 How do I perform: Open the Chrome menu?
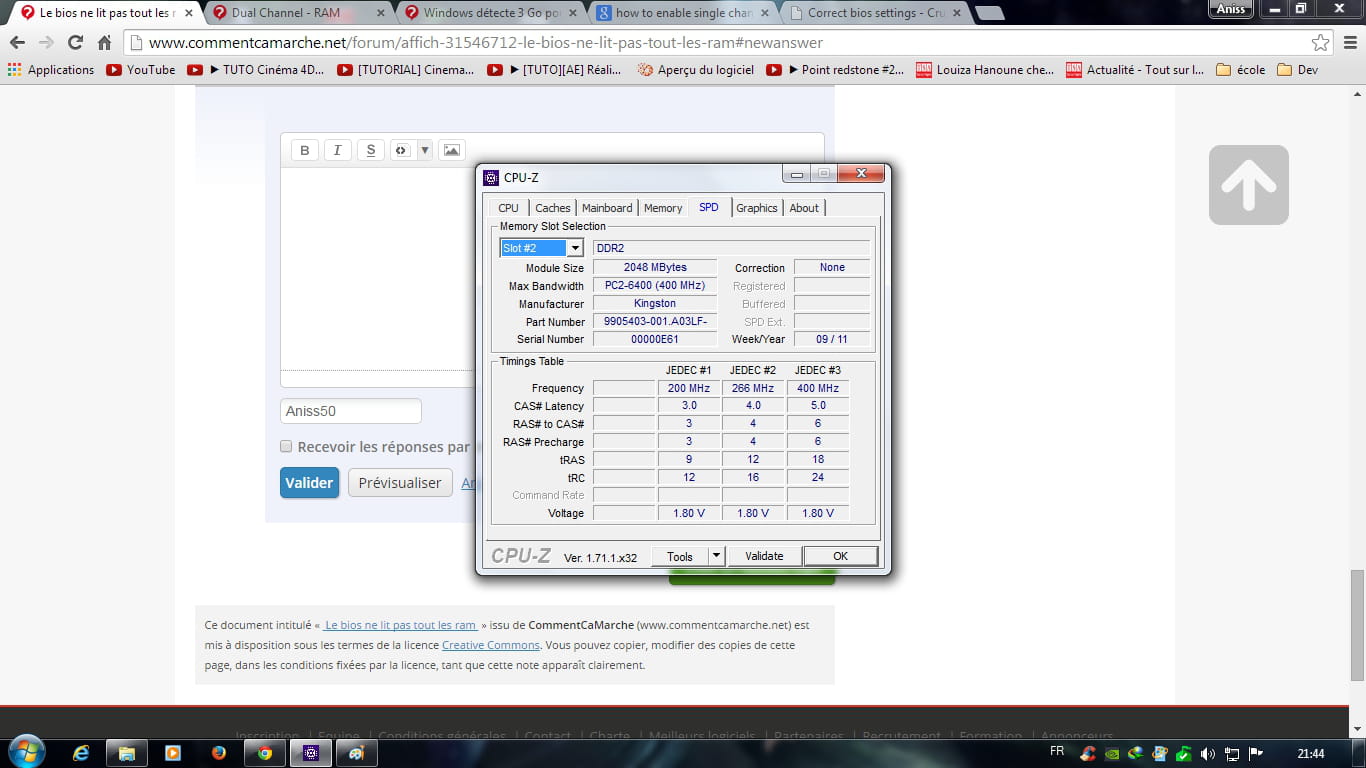pyautogui.click(x=1349, y=43)
